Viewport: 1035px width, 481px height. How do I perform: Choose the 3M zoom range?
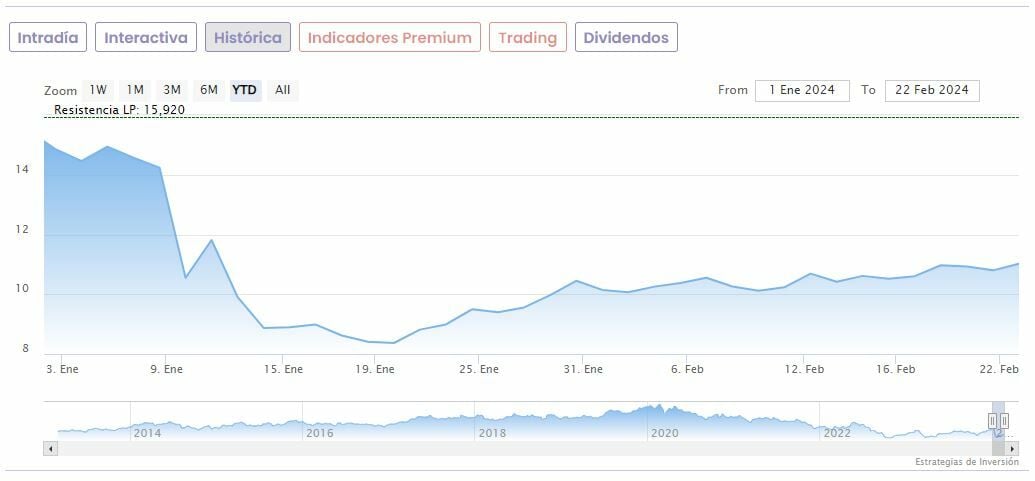[172, 90]
